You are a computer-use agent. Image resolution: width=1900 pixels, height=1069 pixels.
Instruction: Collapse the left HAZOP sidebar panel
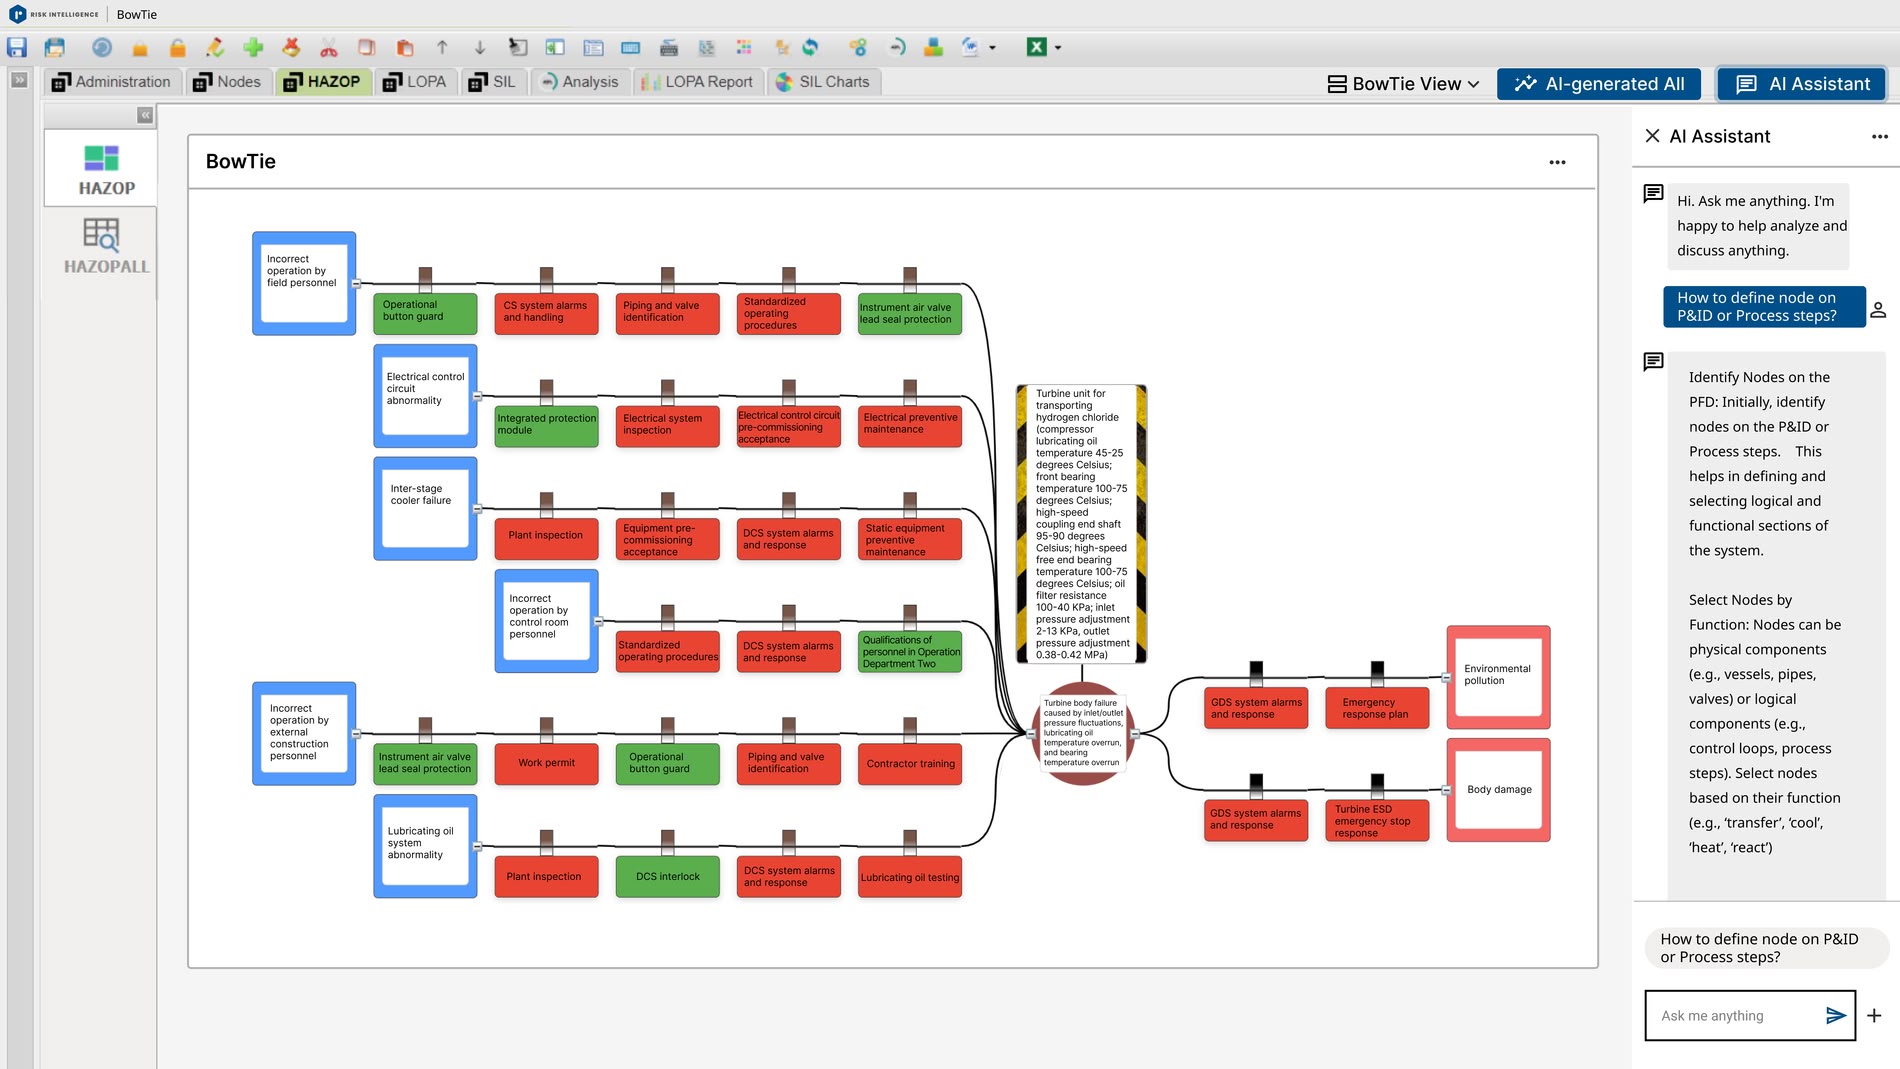tap(145, 116)
